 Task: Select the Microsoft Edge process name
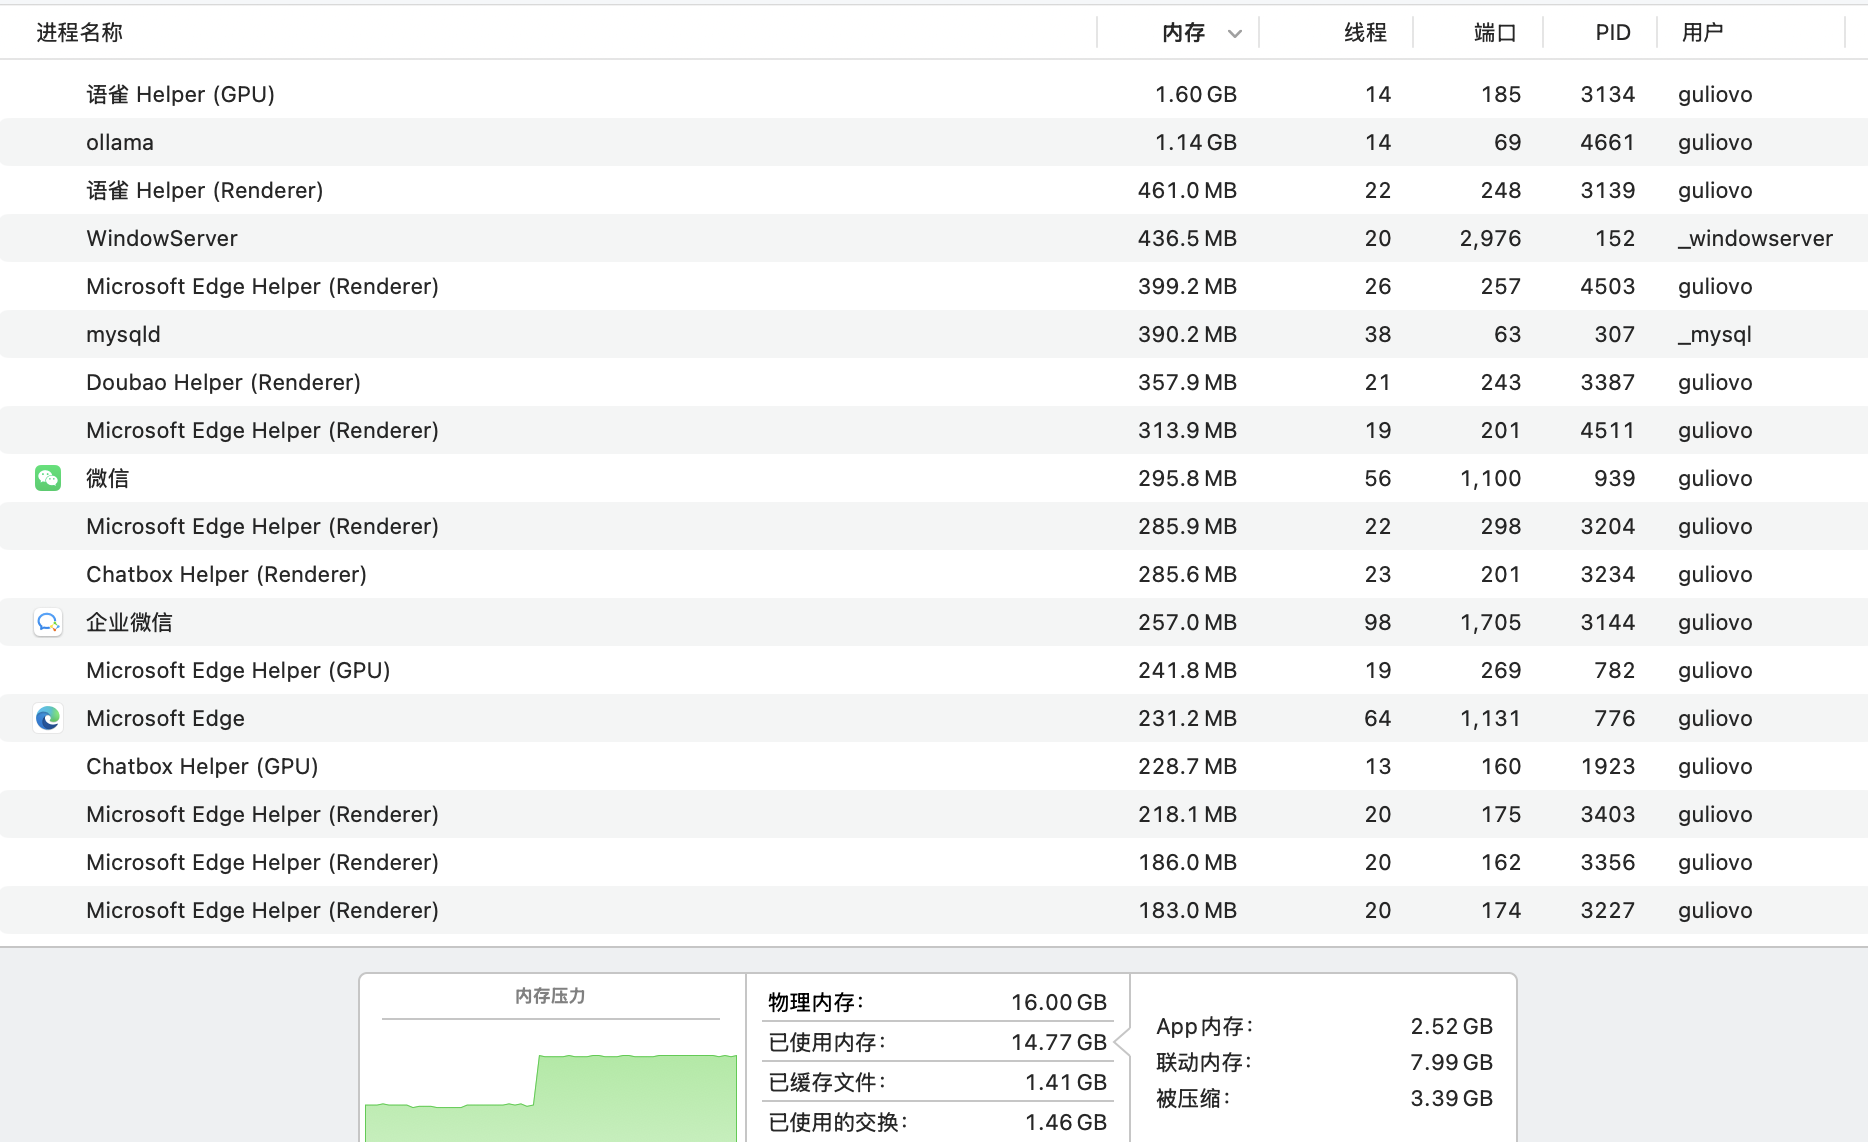point(165,718)
